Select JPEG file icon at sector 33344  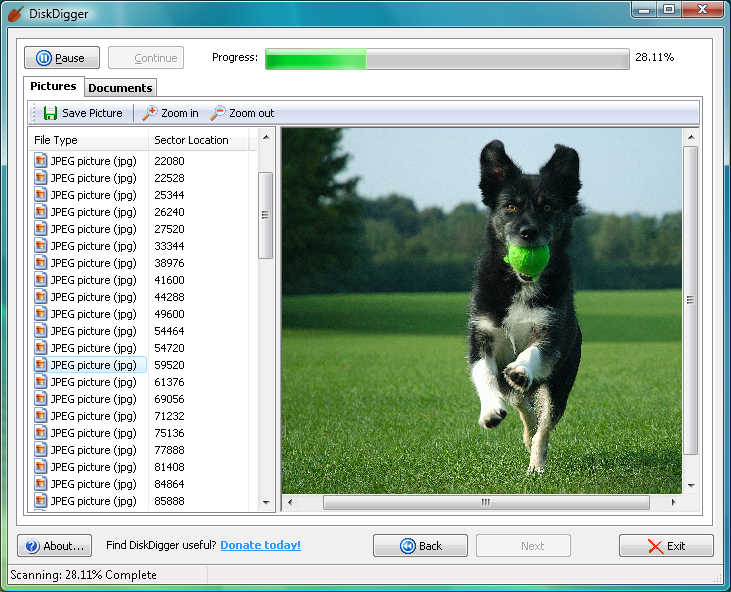[x=41, y=246]
